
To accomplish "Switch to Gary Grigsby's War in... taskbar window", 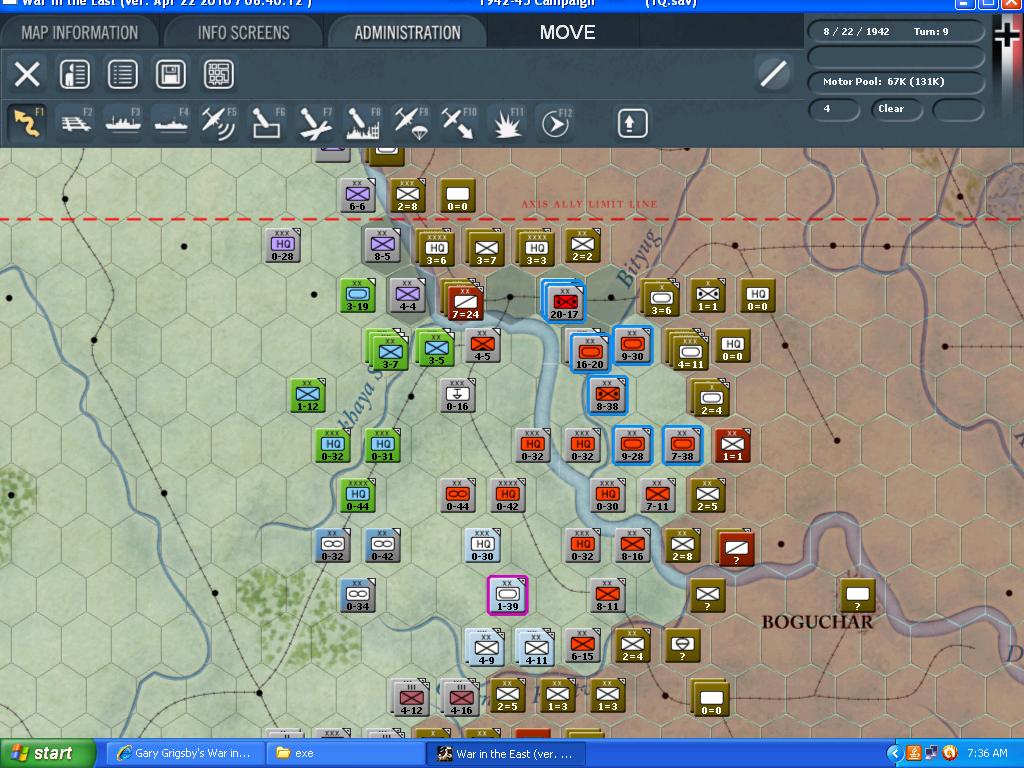I will tap(185, 754).
